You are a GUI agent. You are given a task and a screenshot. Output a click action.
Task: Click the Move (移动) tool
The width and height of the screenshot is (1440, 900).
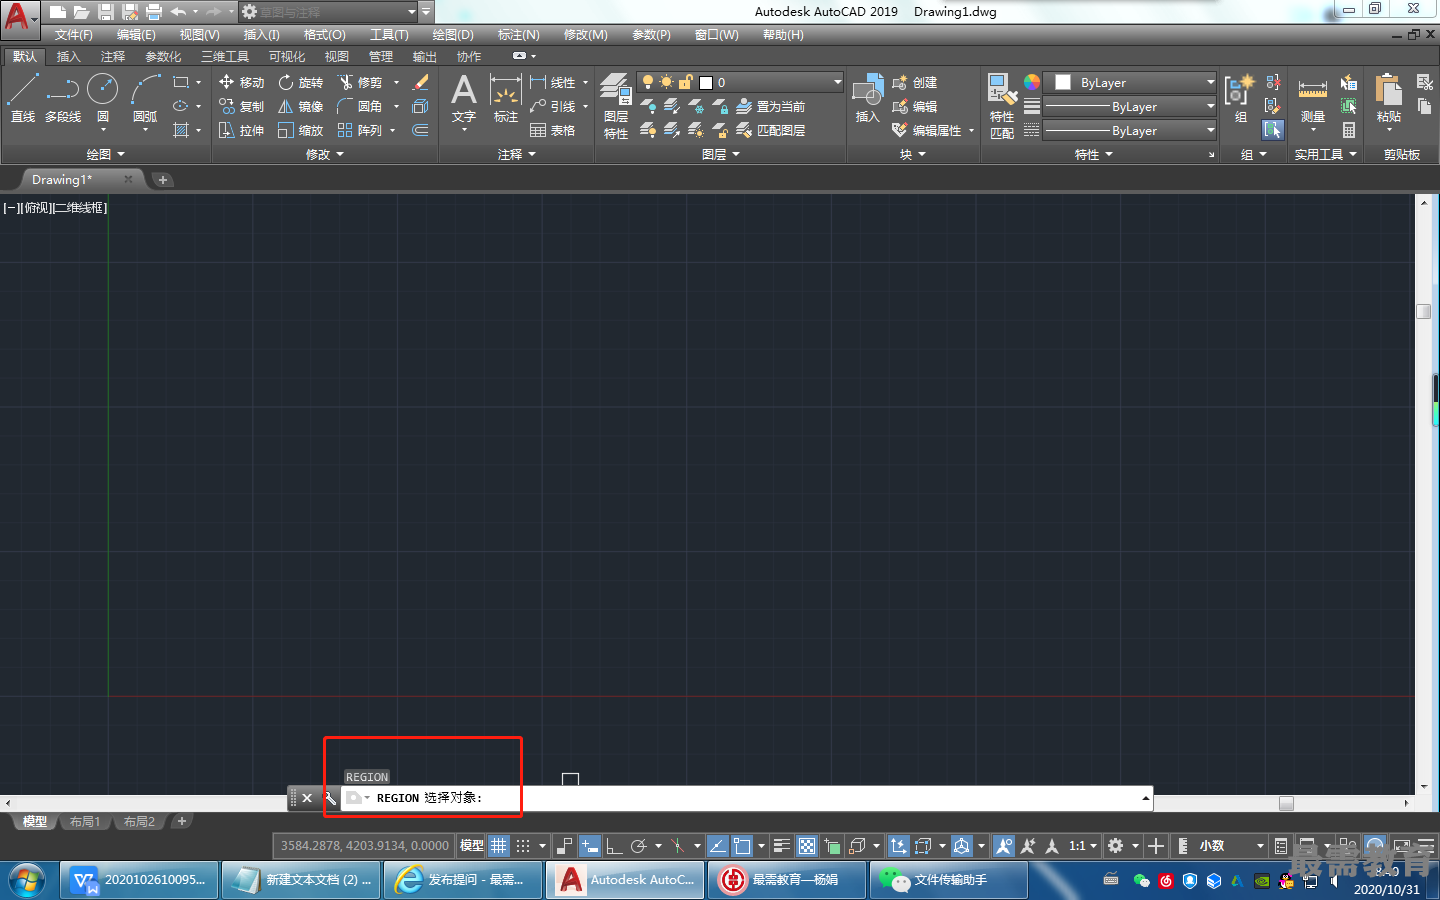(x=241, y=82)
